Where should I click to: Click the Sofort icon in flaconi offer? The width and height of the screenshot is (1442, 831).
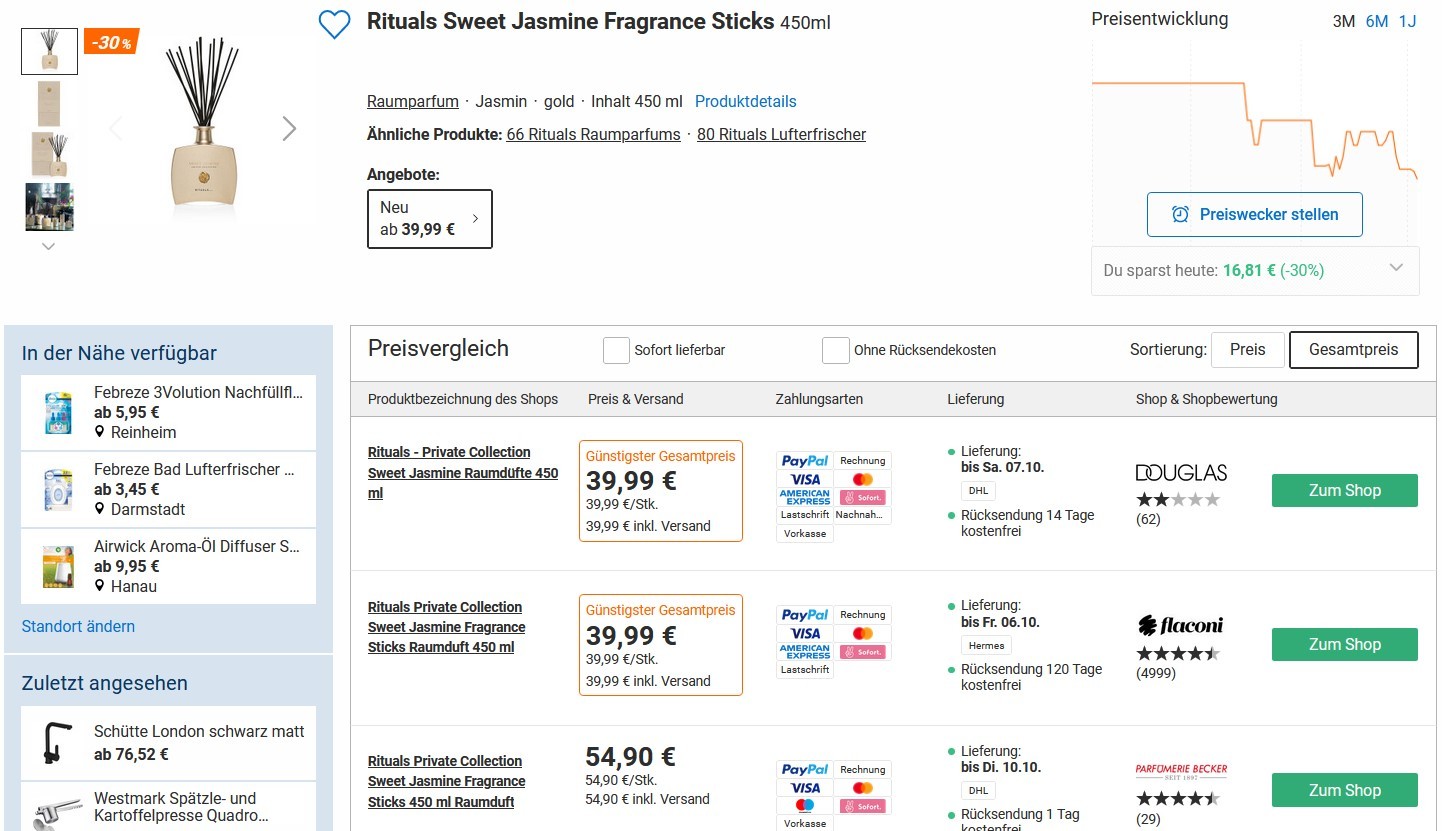[863, 651]
